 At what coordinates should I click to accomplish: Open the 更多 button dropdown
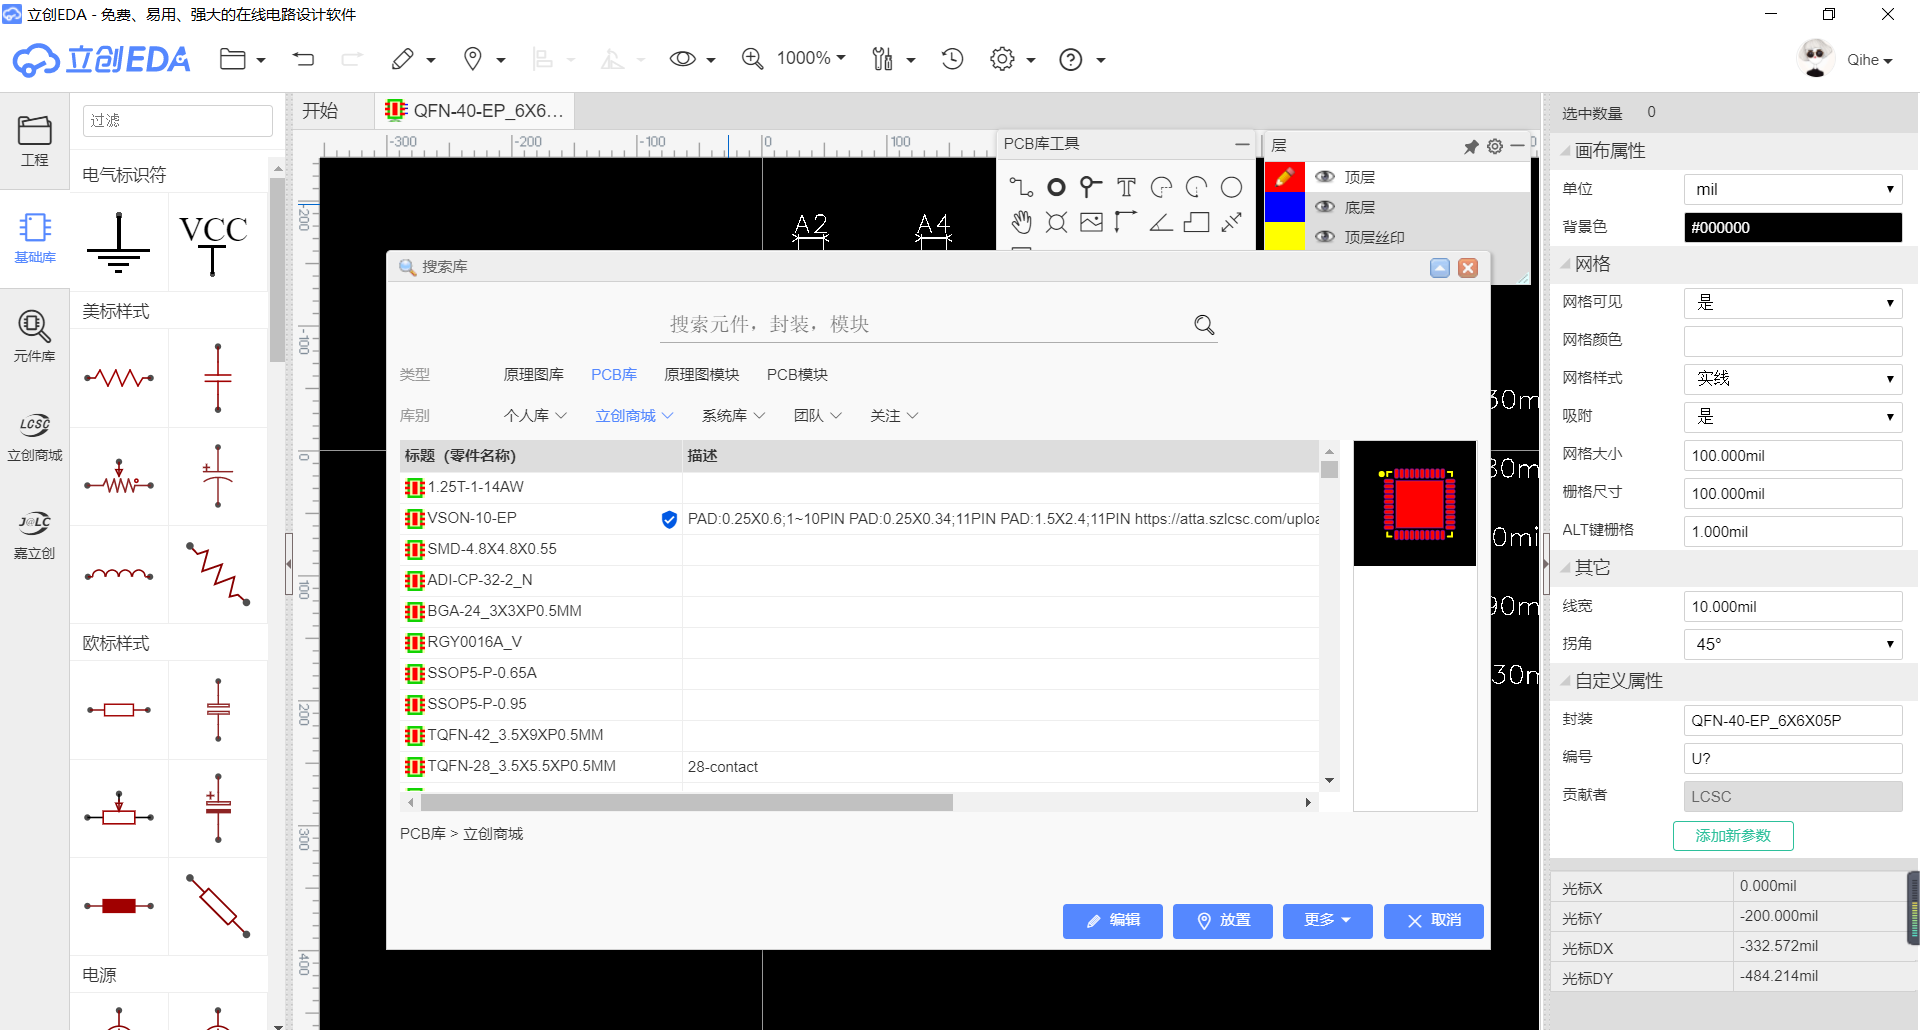click(1327, 920)
